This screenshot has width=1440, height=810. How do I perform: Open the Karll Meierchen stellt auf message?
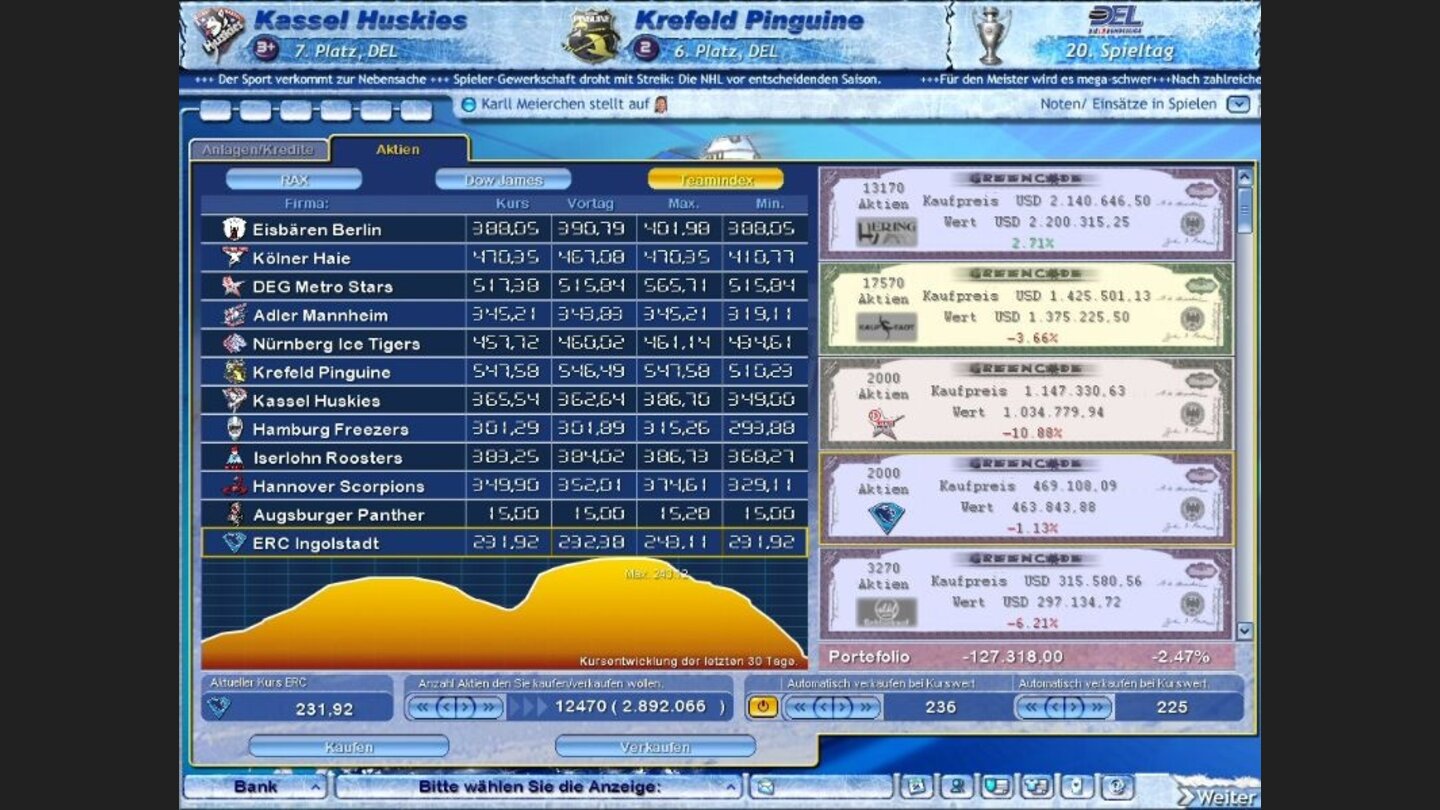click(x=567, y=104)
